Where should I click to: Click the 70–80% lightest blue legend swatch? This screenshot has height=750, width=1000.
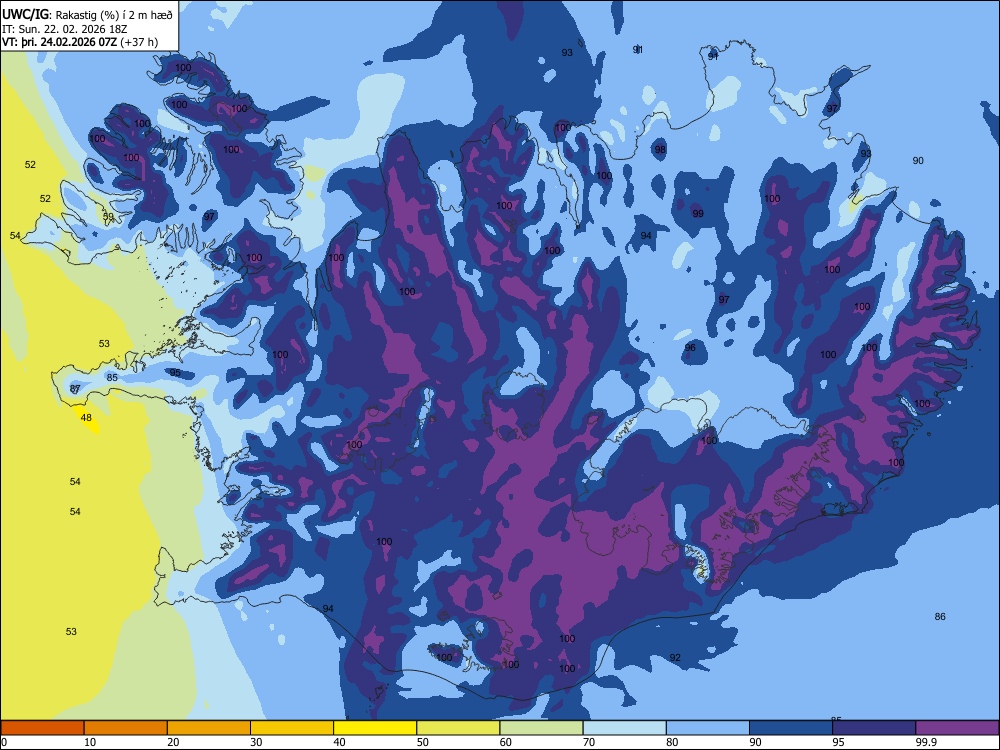click(x=624, y=728)
